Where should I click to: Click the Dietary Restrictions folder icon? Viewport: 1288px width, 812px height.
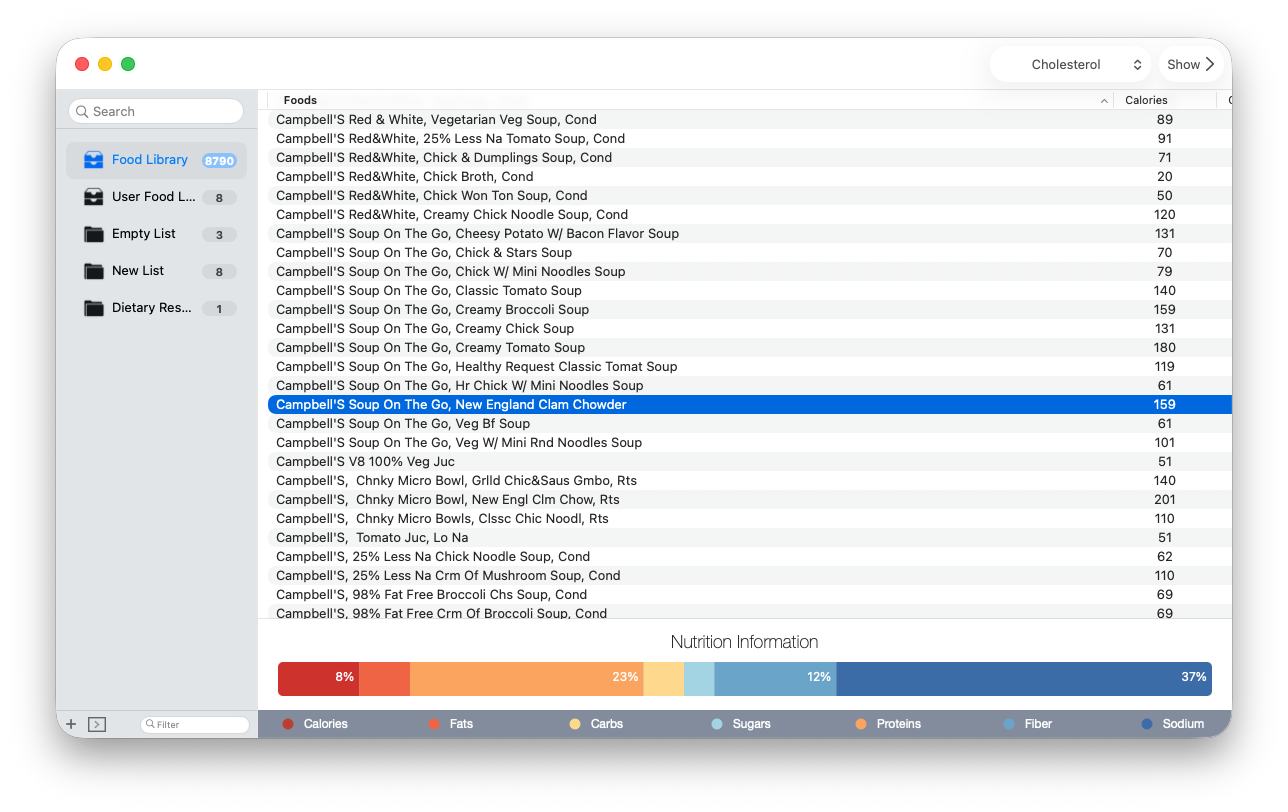pyautogui.click(x=94, y=308)
